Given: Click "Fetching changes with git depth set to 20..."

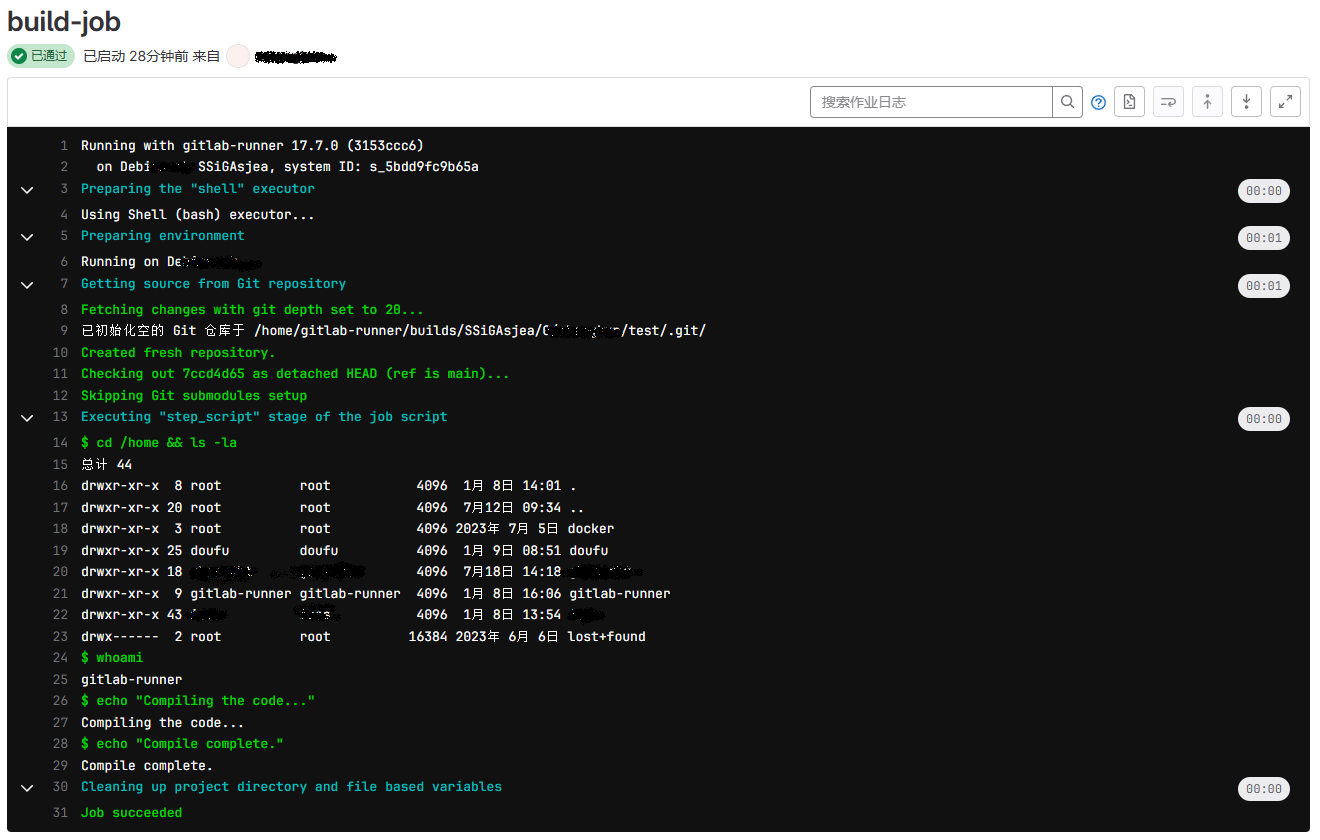Looking at the screenshot, I should (x=252, y=310).
